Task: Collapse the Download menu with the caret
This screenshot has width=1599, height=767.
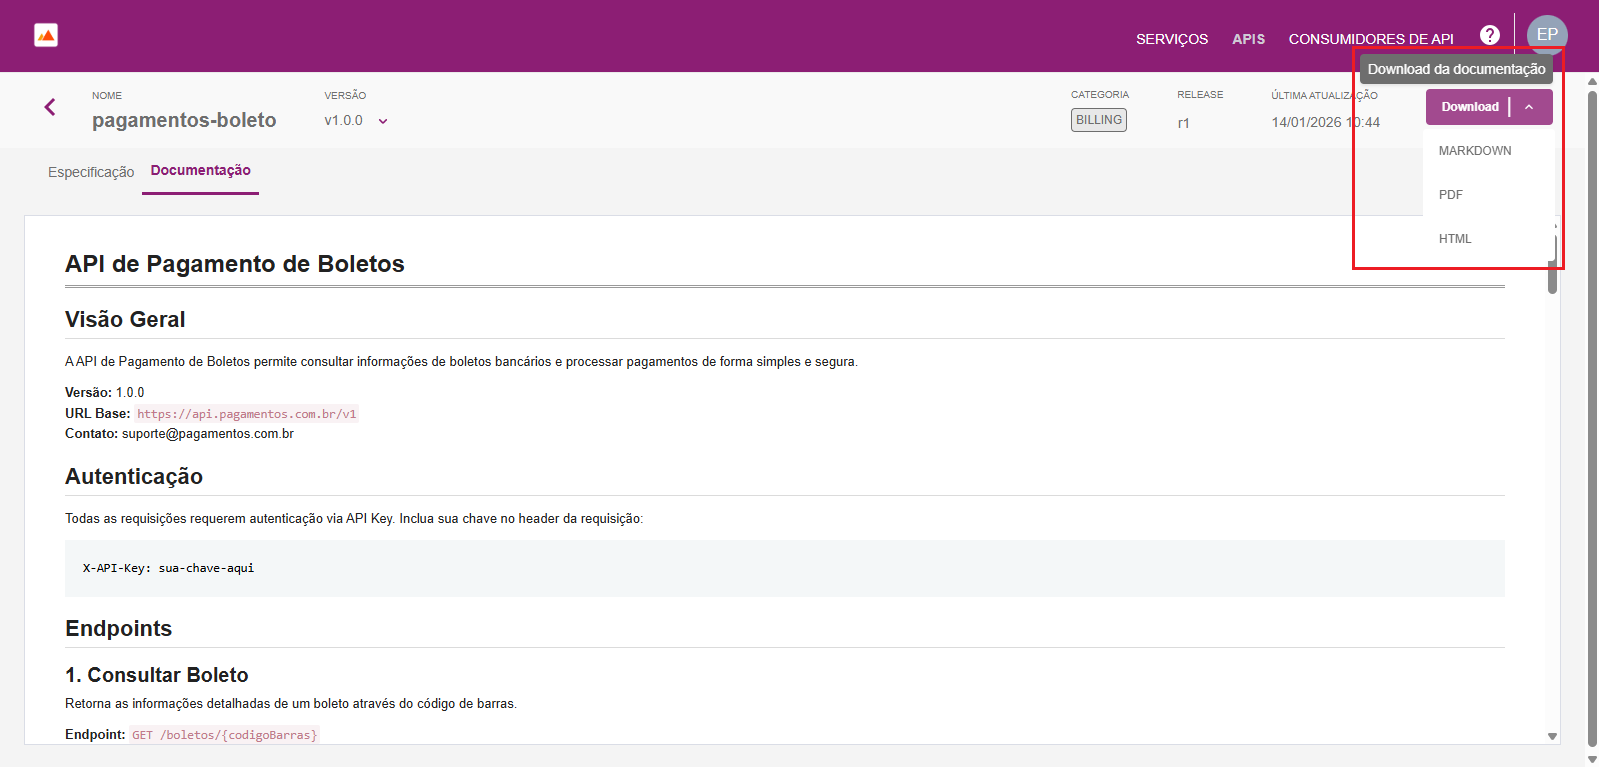Action: [x=1529, y=107]
